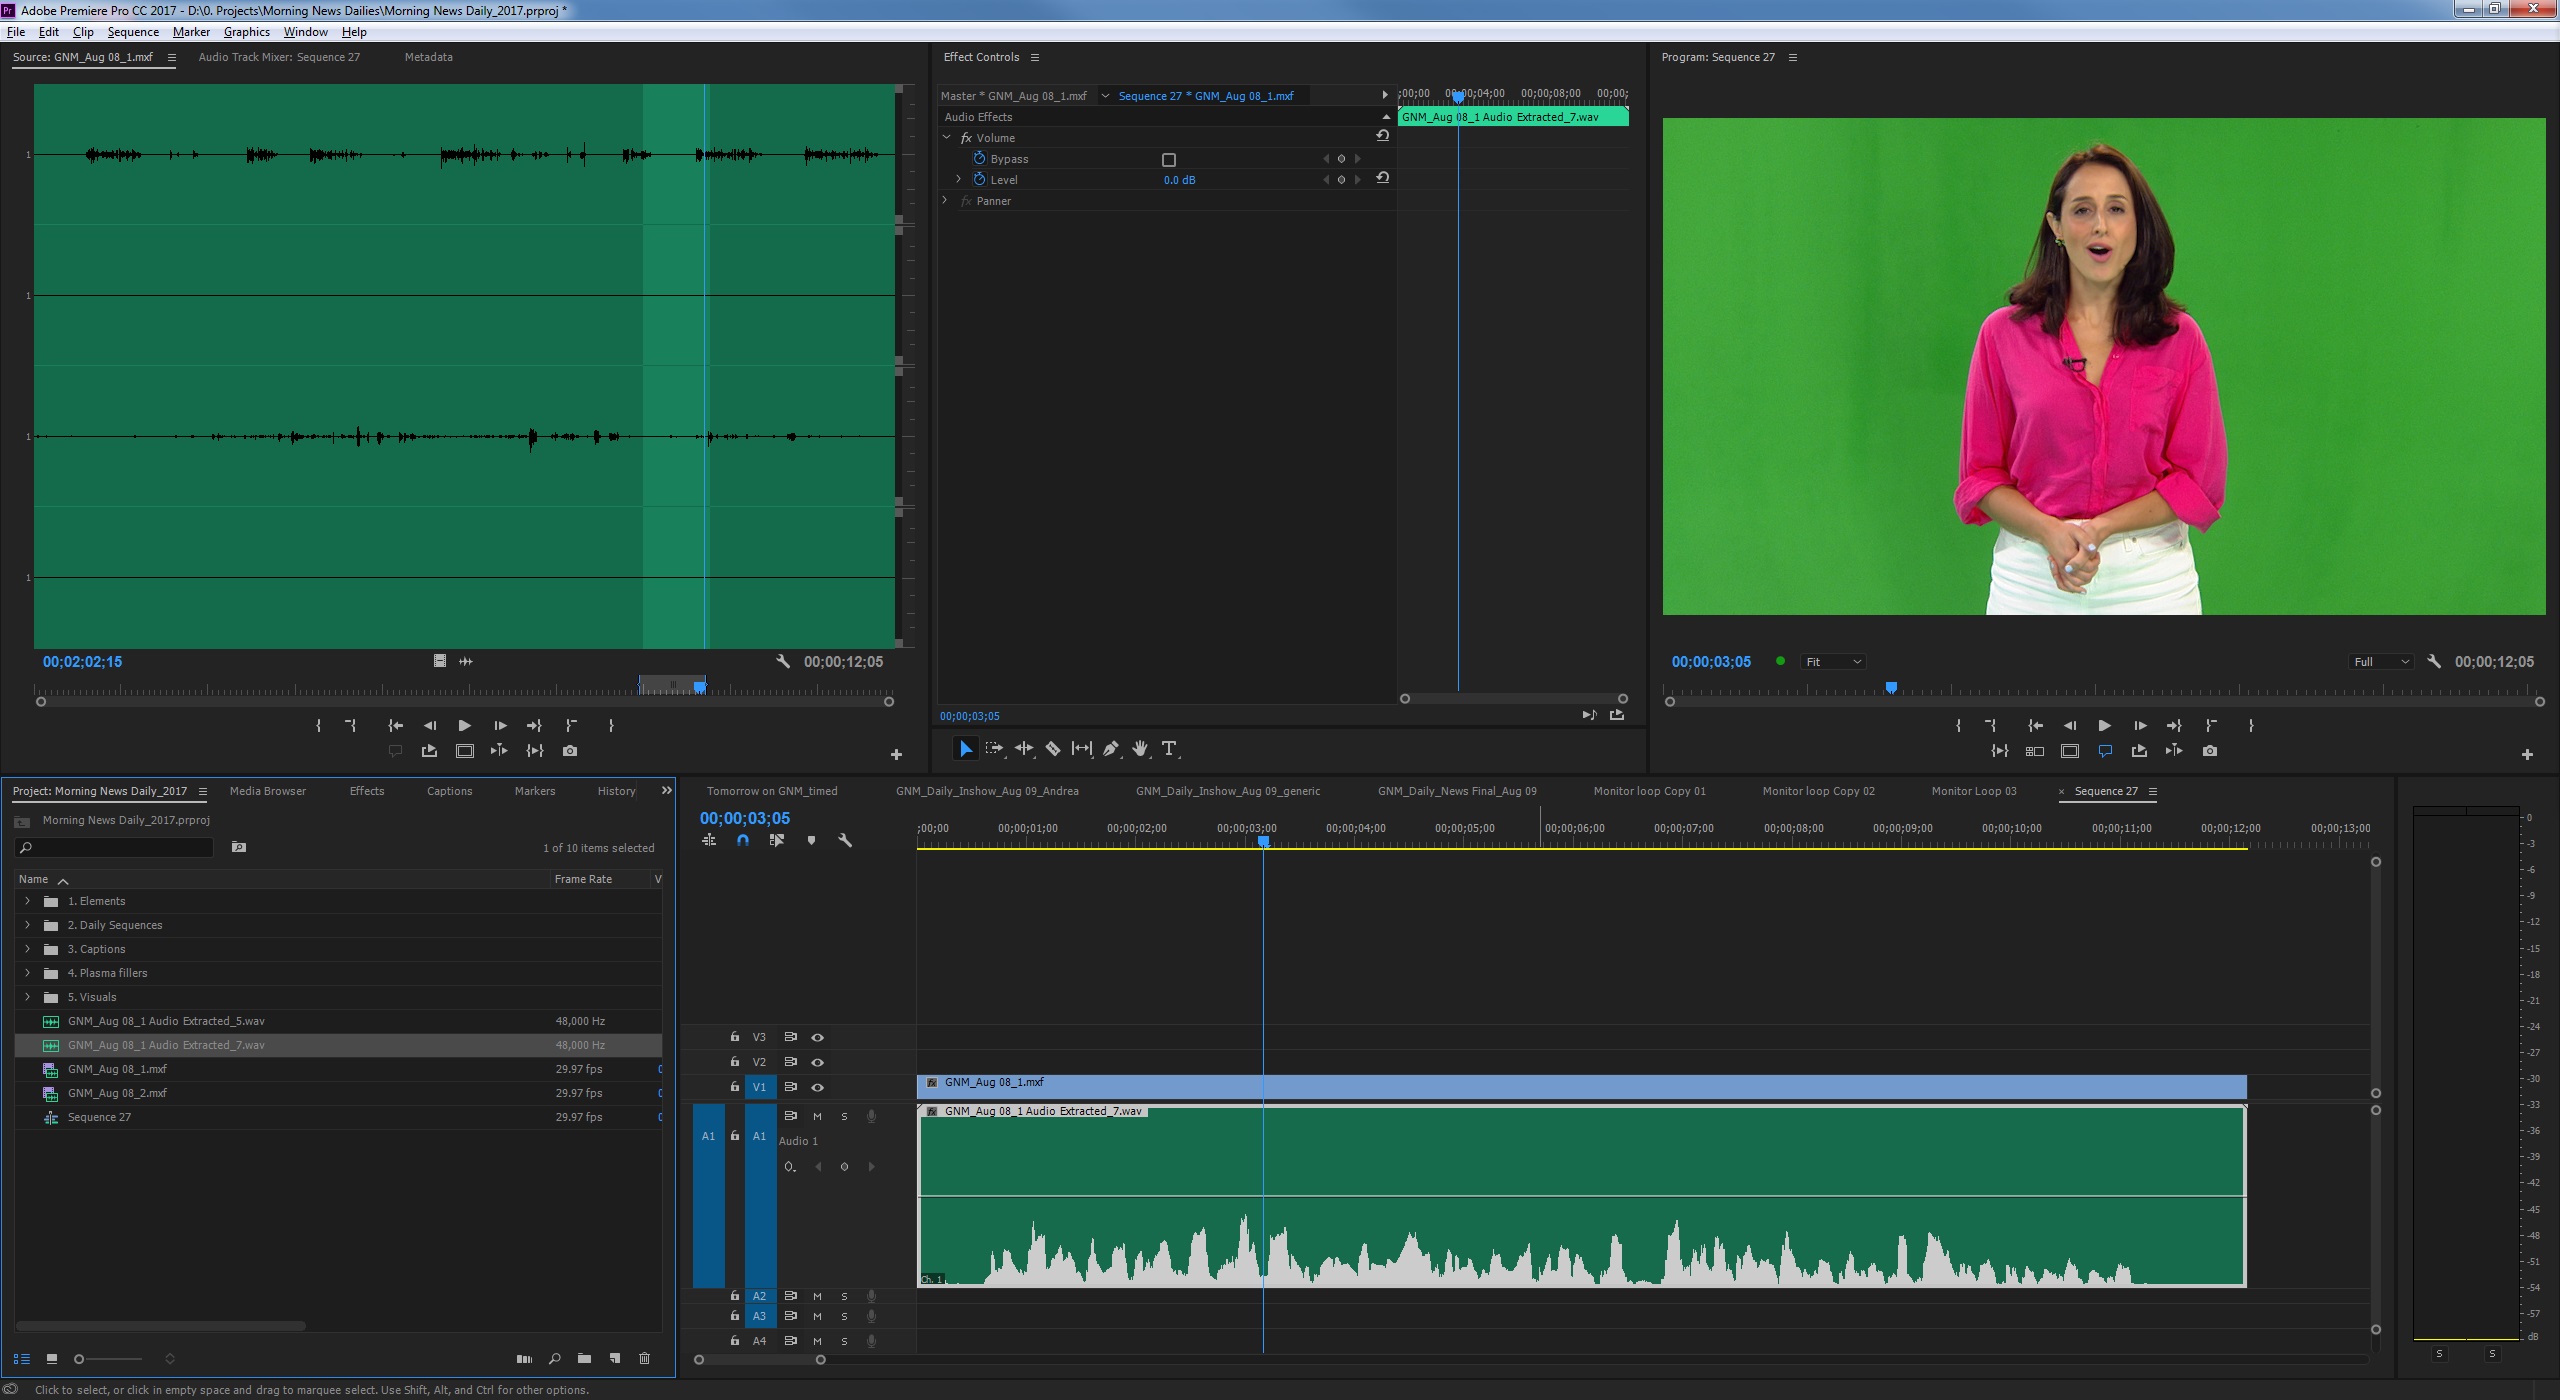
Task: Select the Hand tool
Action: (x=1139, y=748)
